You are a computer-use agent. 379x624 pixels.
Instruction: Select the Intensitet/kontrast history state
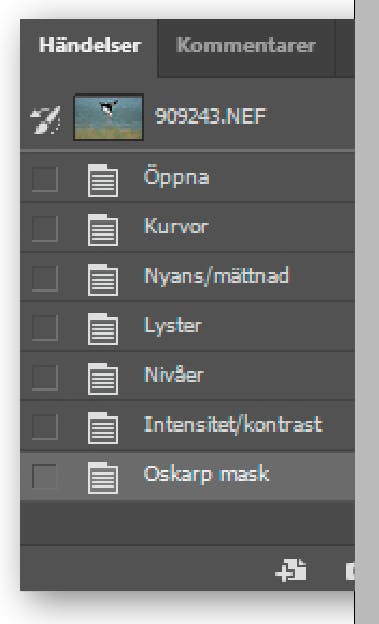[187, 425]
